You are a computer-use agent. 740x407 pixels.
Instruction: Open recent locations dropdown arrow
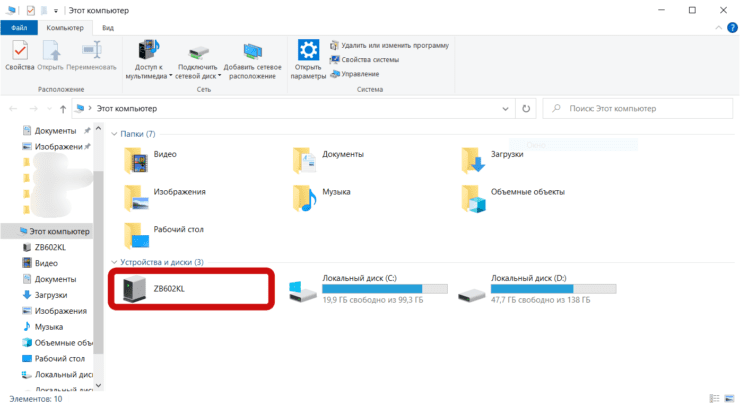49,109
